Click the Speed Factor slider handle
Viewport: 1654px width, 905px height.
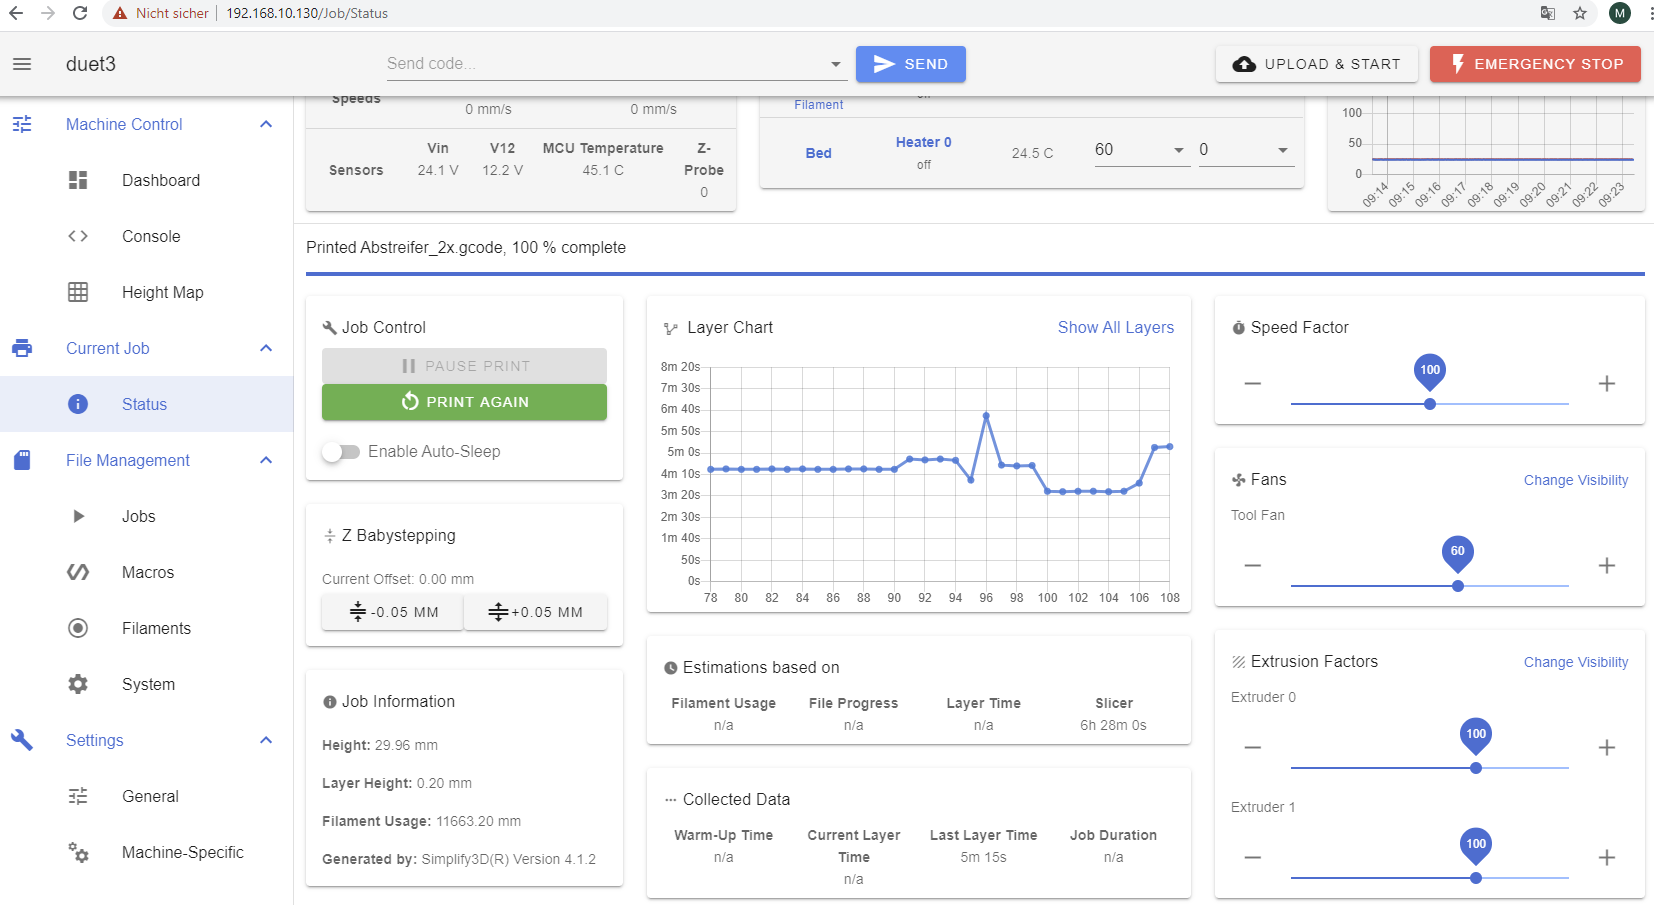click(x=1430, y=404)
